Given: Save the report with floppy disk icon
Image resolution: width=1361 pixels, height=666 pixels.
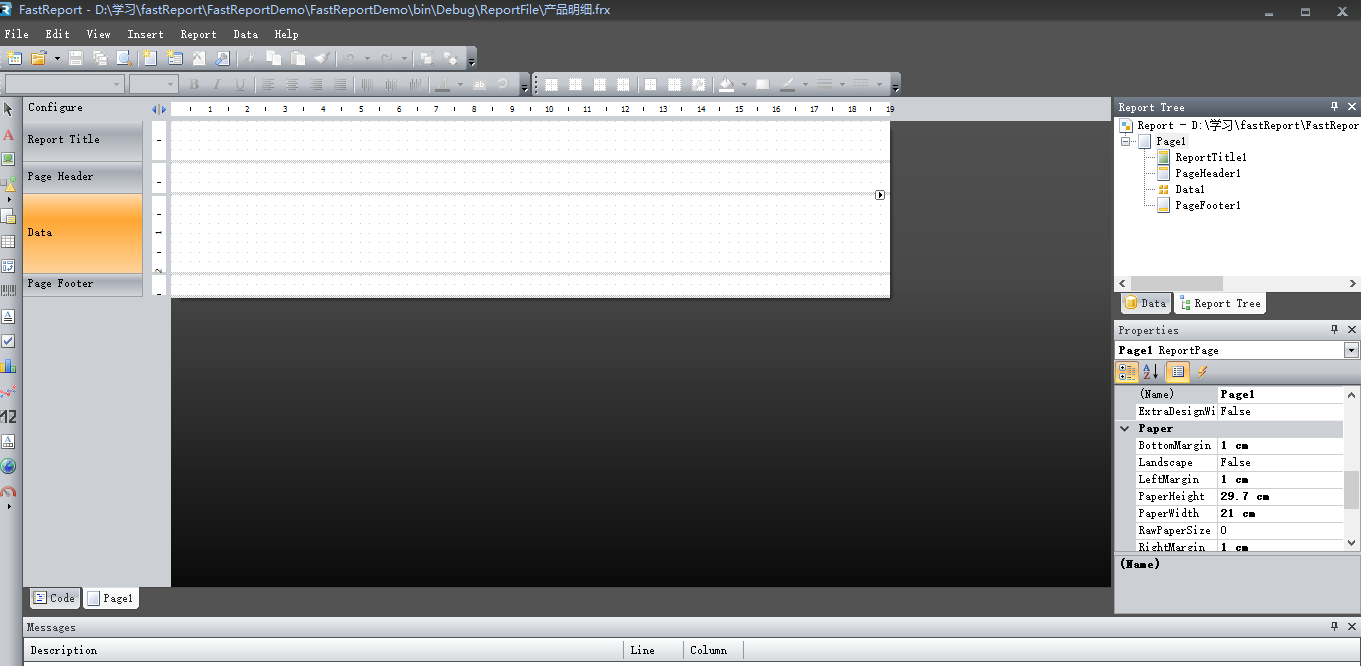Looking at the screenshot, I should [x=76, y=59].
